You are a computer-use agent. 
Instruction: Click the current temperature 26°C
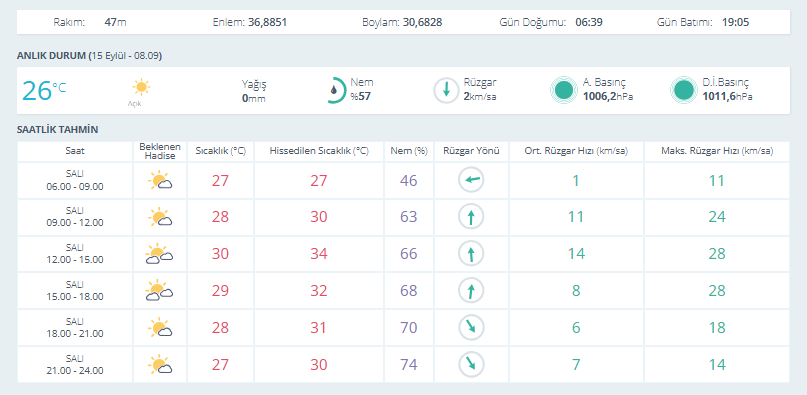tap(44, 91)
